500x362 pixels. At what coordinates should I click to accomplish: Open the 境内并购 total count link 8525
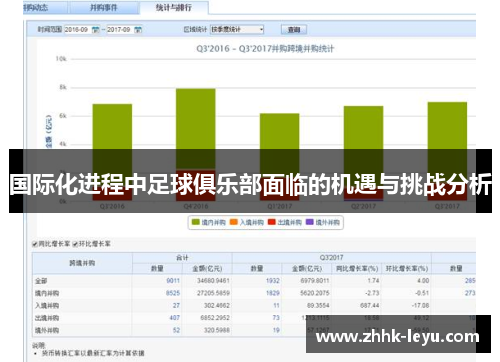click(x=173, y=293)
